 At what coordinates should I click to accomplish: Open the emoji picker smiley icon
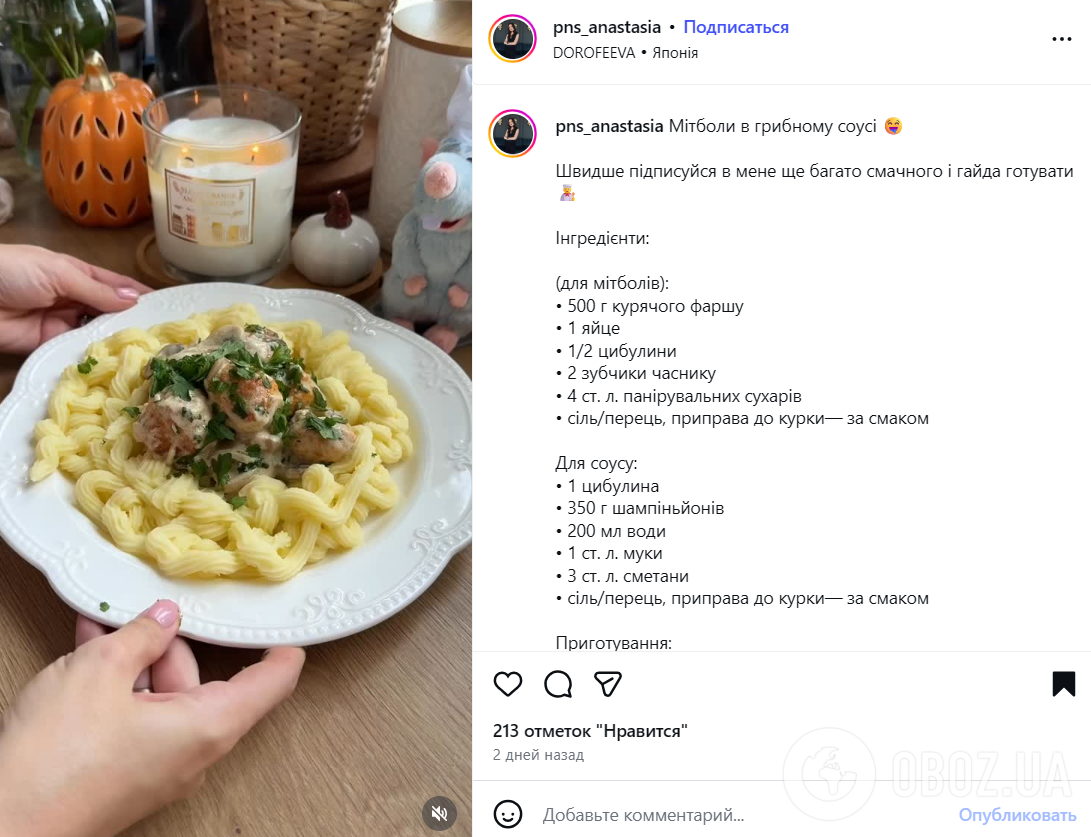click(508, 814)
